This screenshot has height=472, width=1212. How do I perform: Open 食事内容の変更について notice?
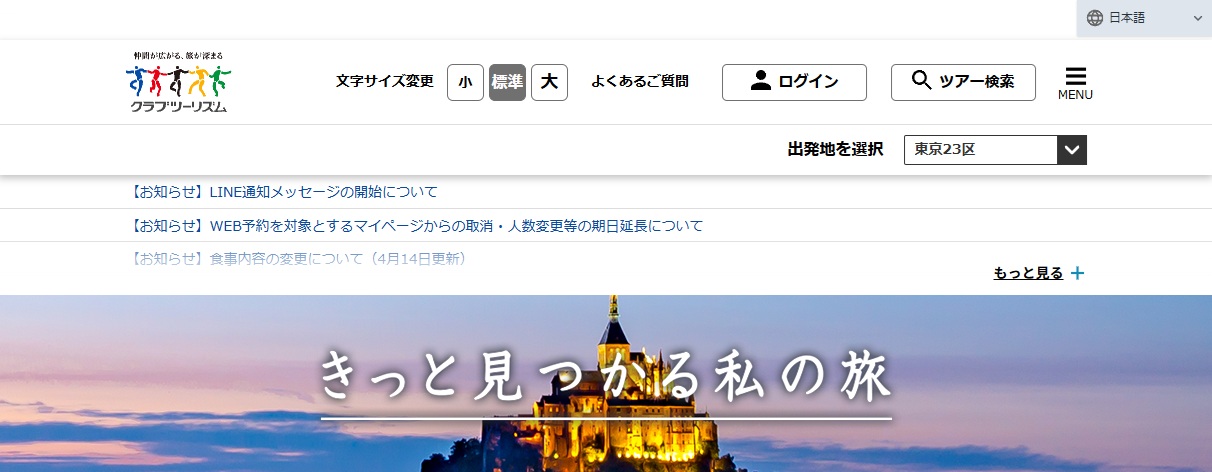[x=299, y=258]
